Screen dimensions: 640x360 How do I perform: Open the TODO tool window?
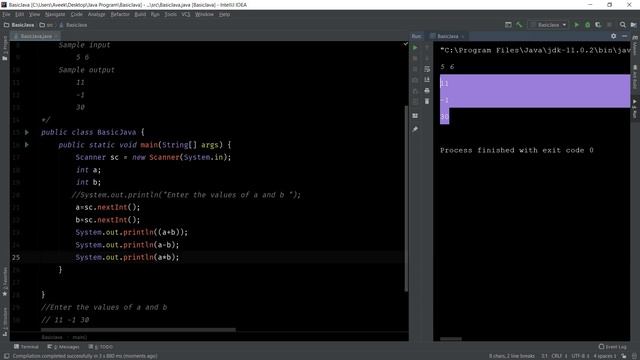100,347
